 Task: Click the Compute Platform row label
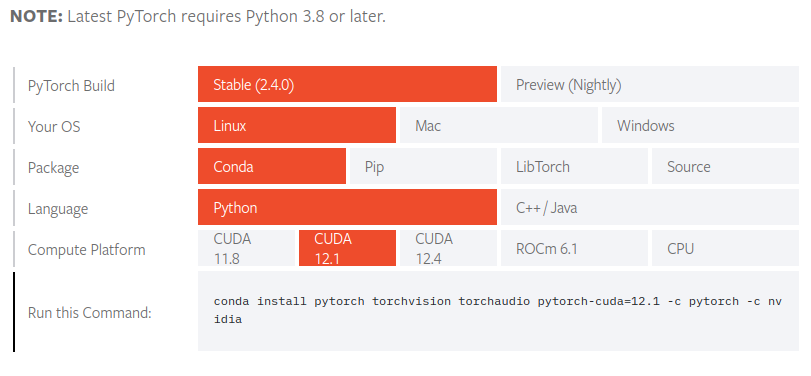86,250
